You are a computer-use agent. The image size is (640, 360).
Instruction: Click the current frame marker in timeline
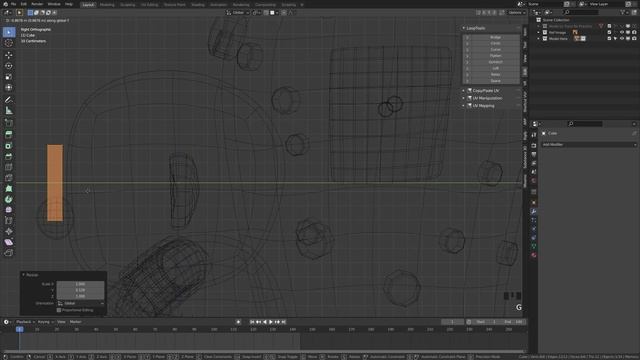(20, 329)
